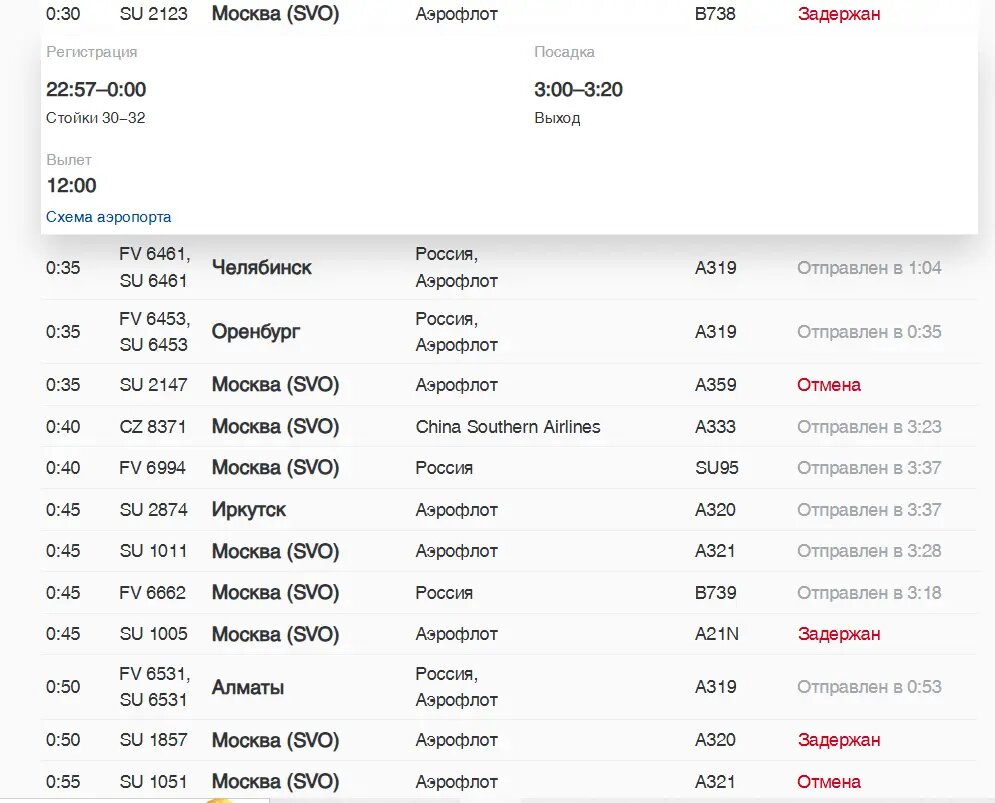The image size is (995, 803).
Task: Open the Схема аэропорта link
Action: (109, 217)
